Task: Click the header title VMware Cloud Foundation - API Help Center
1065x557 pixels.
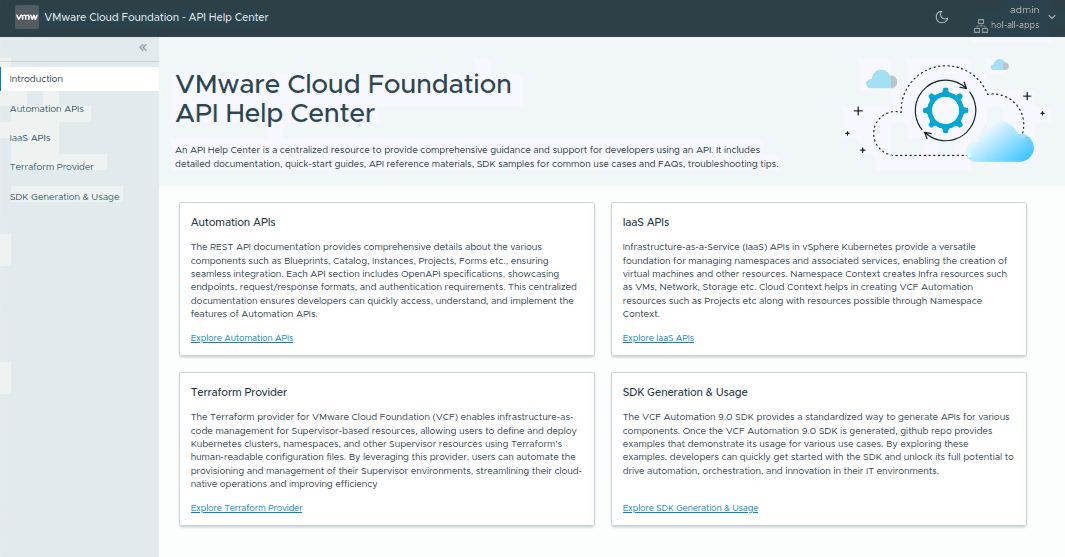Action: pos(157,17)
